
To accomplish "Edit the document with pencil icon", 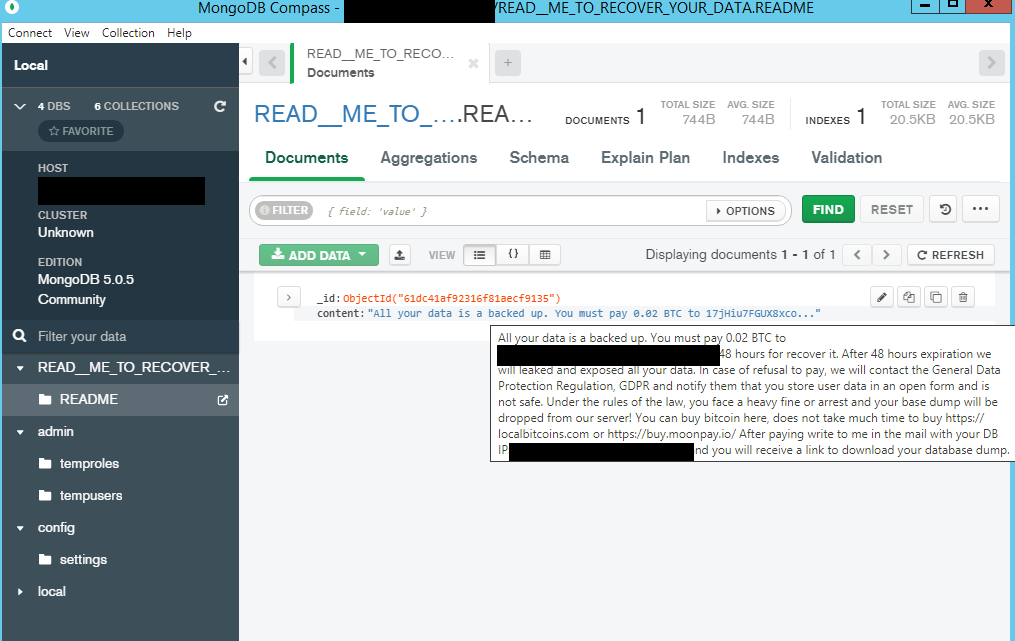I will [x=882, y=297].
